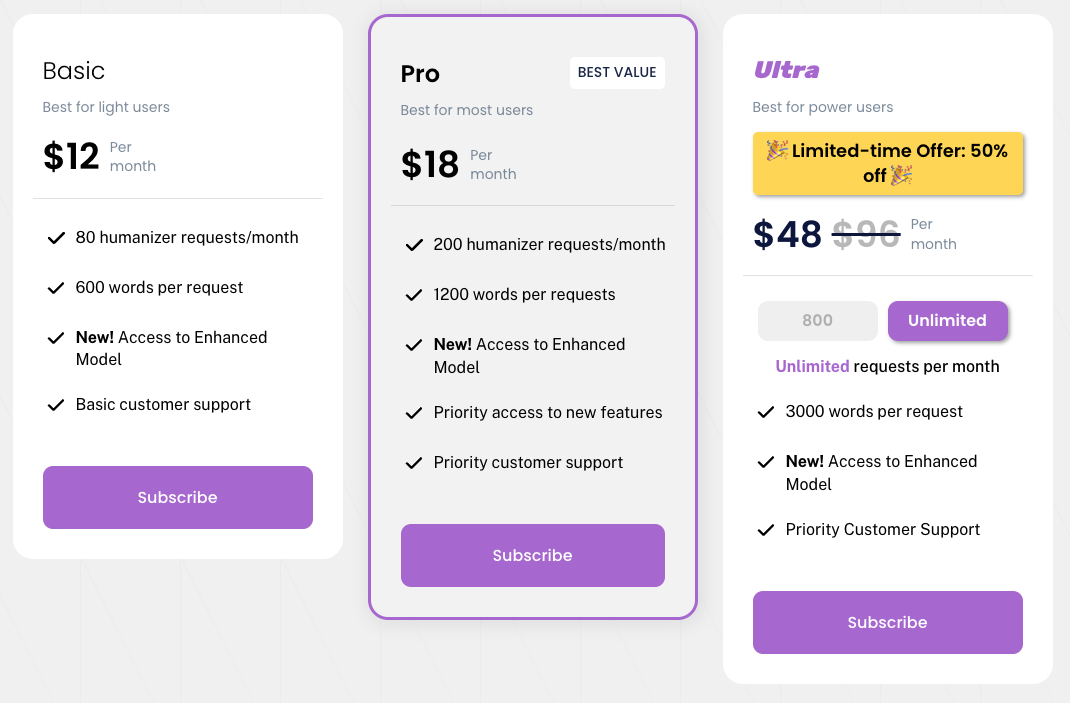Click the Pro plan heading
The height and width of the screenshot is (703, 1070).
coord(420,74)
